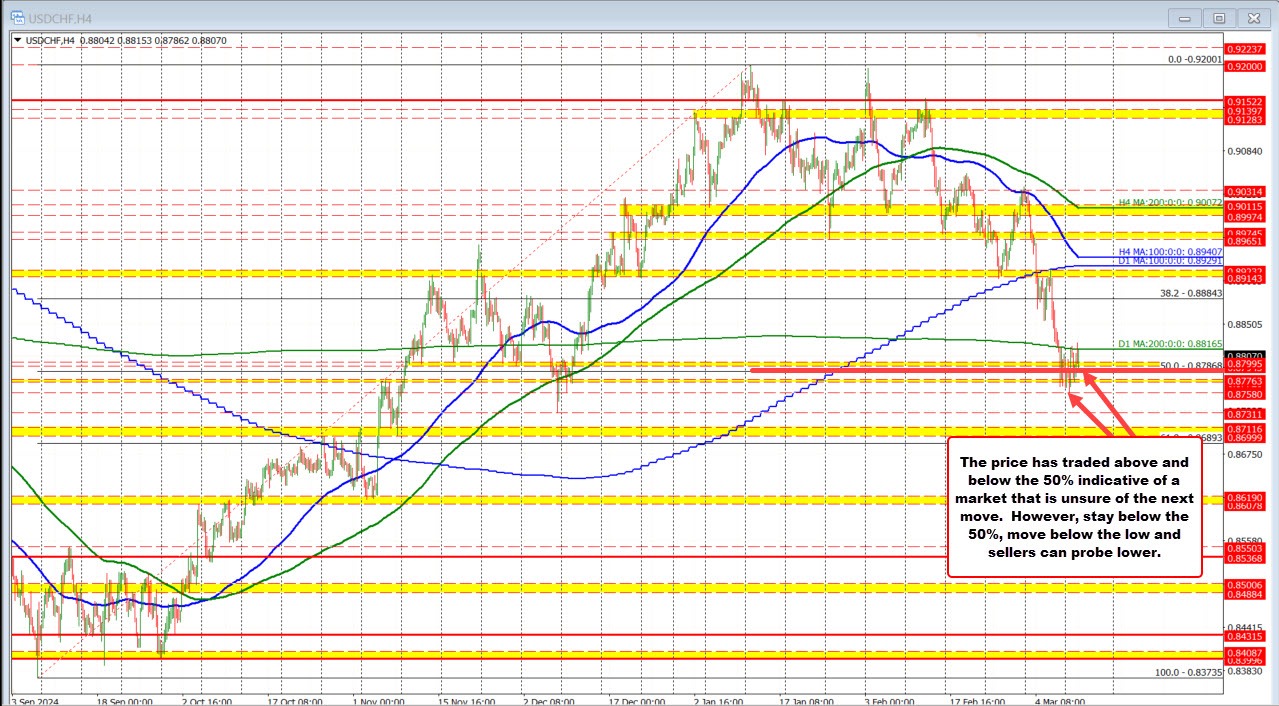
Task: Select the red annotation text box
Action: click(x=1074, y=506)
